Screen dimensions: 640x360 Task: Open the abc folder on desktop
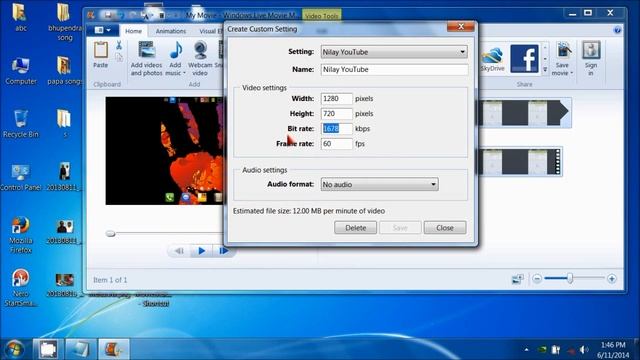pos(20,16)
